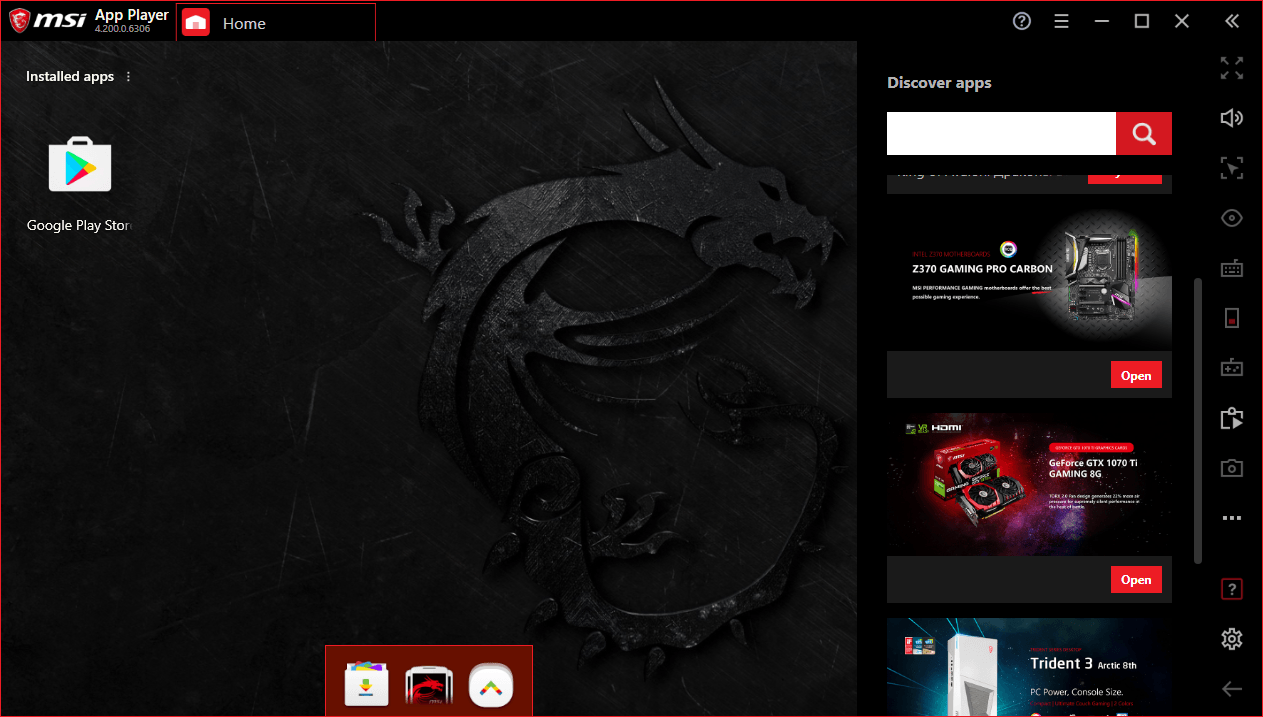Switch to the Home tab
This screenshot has height=717, width=1263.
coord(276,23)
